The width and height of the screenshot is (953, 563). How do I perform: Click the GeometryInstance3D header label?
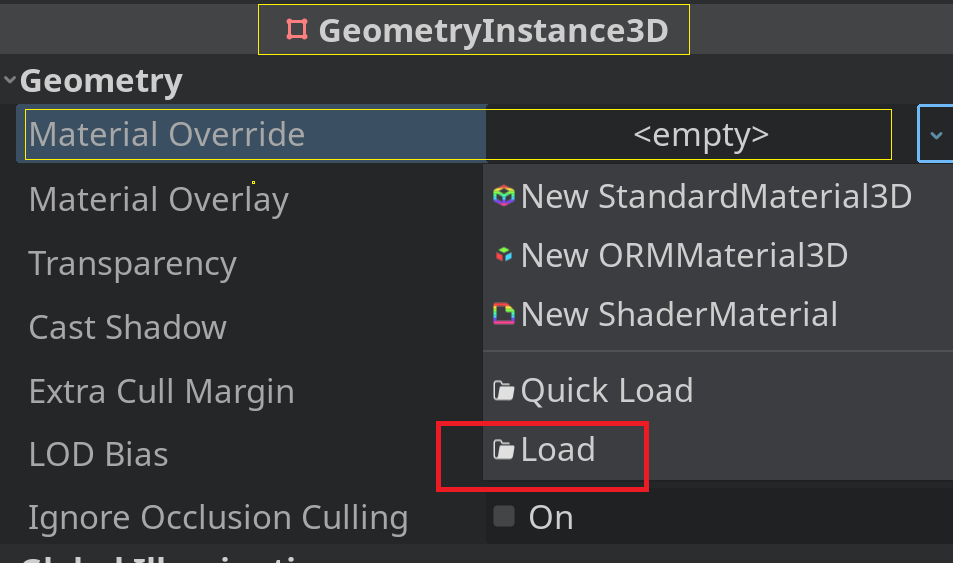click(492, 30)
